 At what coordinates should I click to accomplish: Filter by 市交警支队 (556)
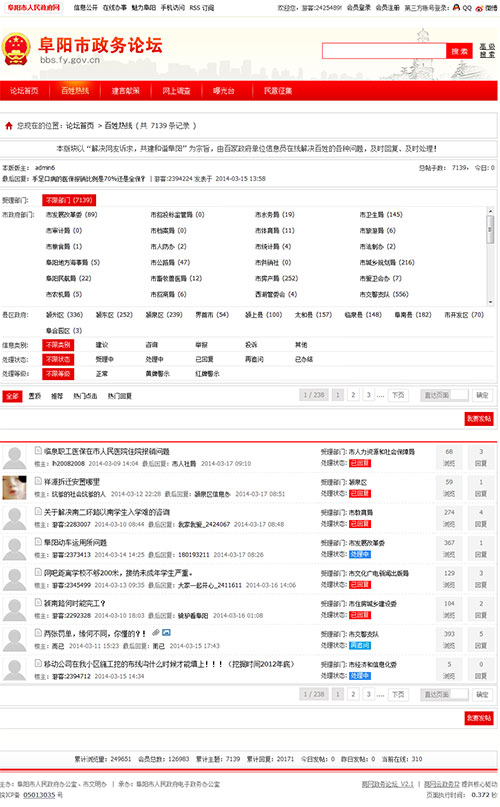tap(384, 294)
